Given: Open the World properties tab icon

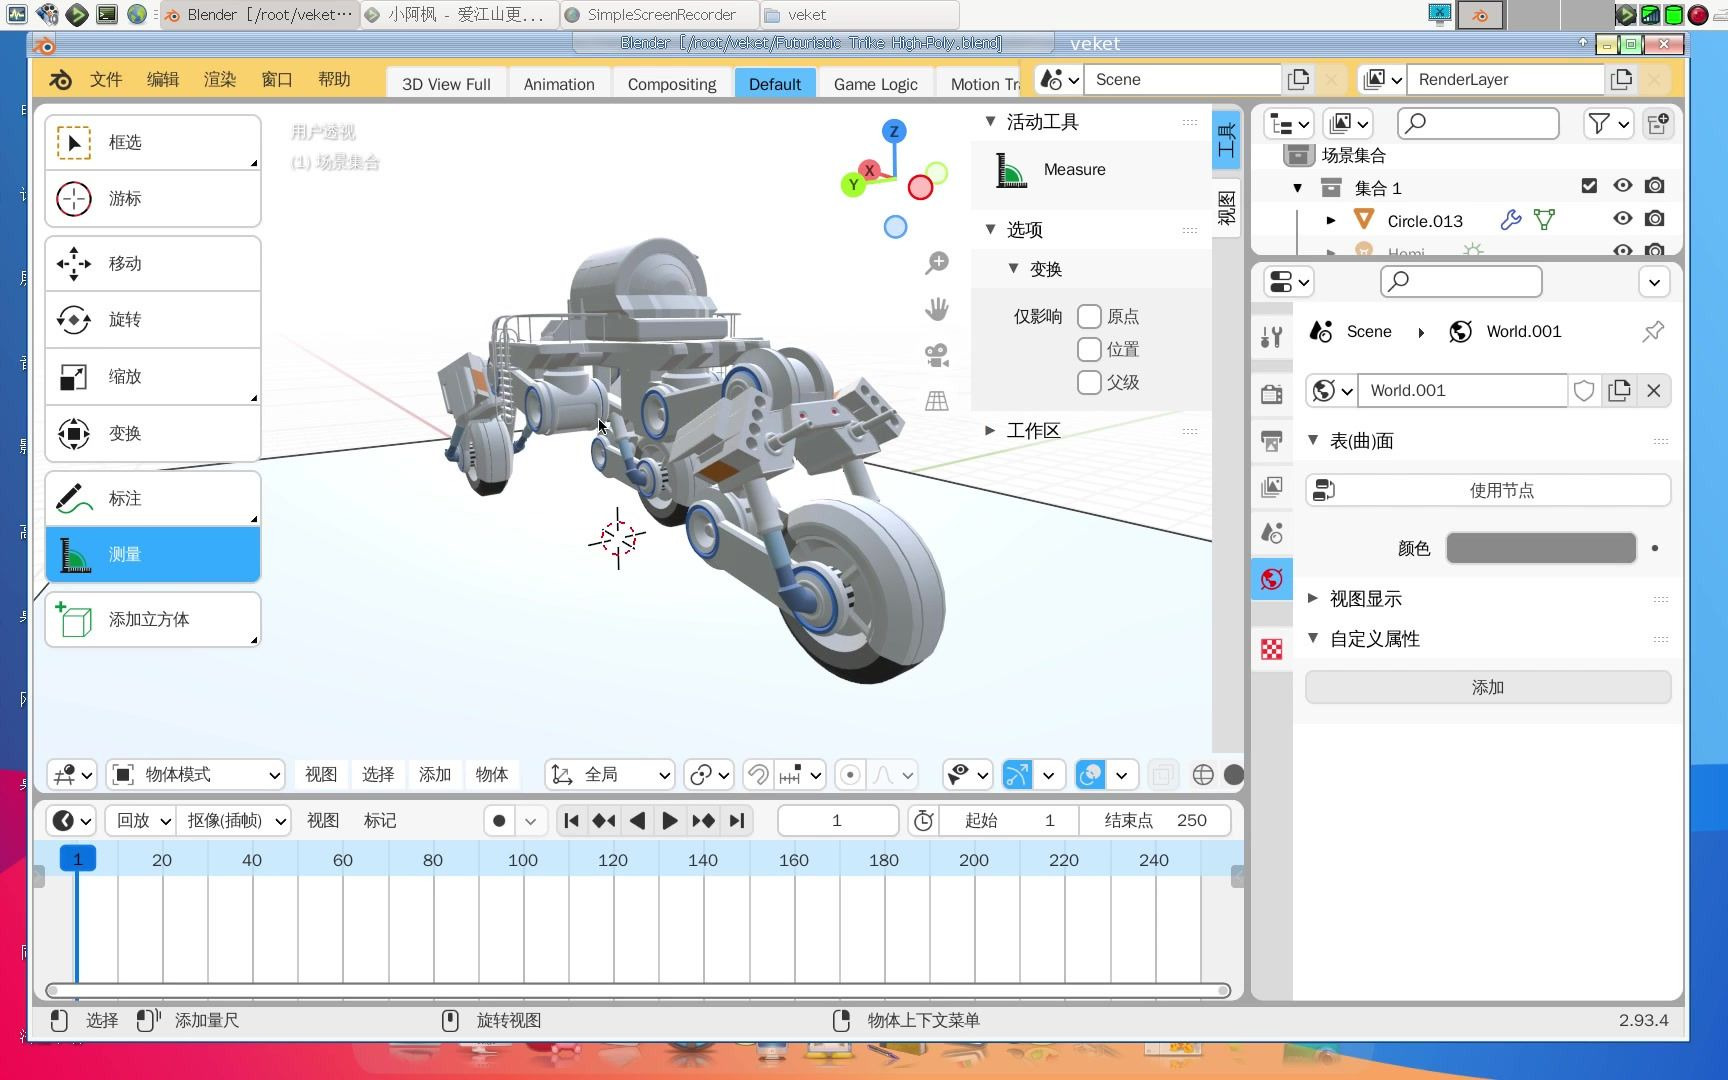Looking at the screenshot, I should (x=1272, y=579).
